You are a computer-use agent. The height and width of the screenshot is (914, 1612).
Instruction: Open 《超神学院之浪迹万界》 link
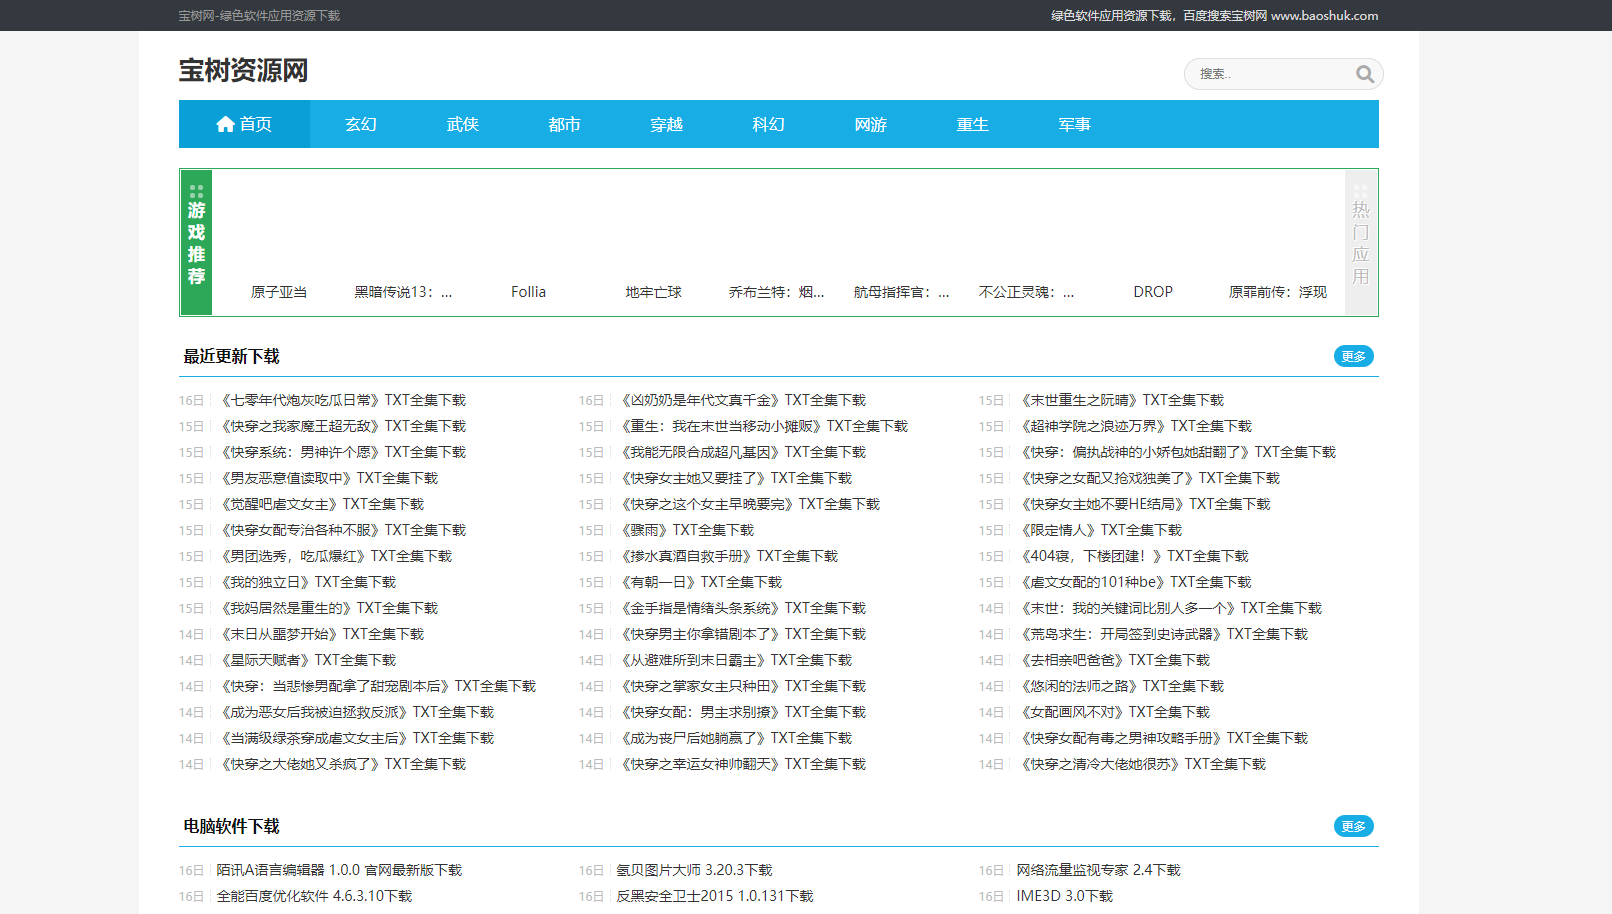1134,426
